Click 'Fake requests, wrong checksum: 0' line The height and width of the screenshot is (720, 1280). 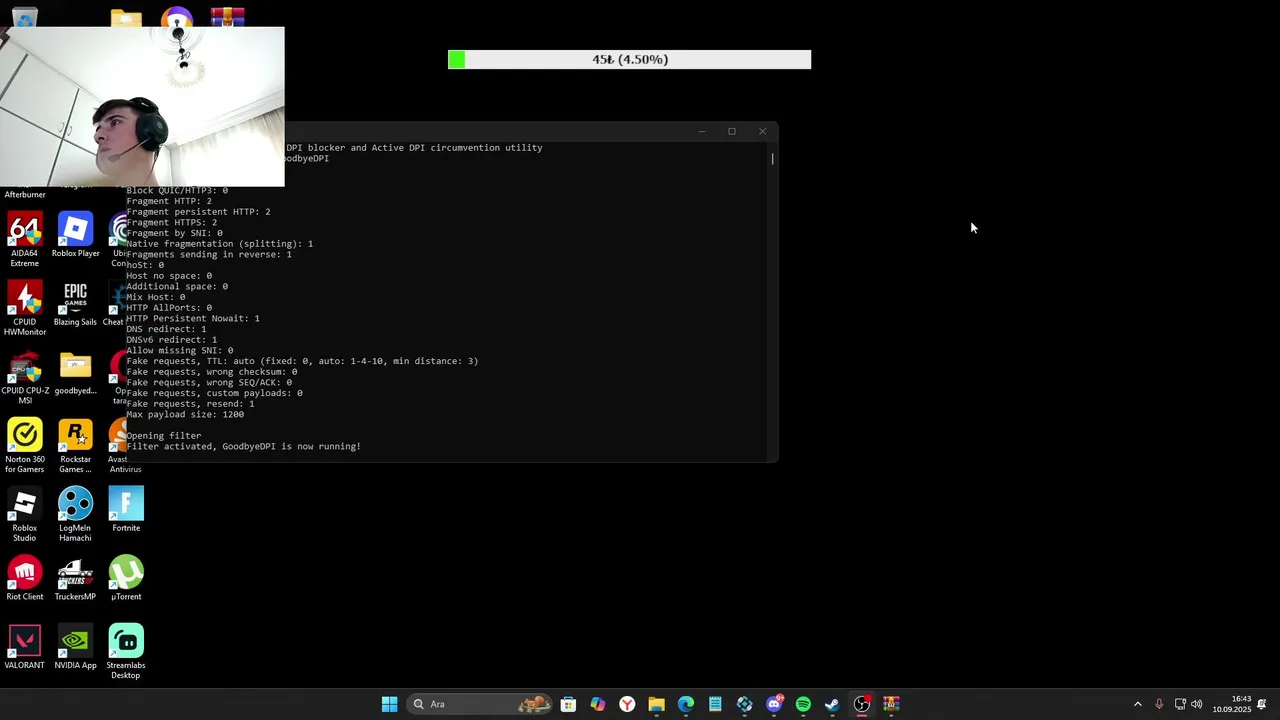212,372
